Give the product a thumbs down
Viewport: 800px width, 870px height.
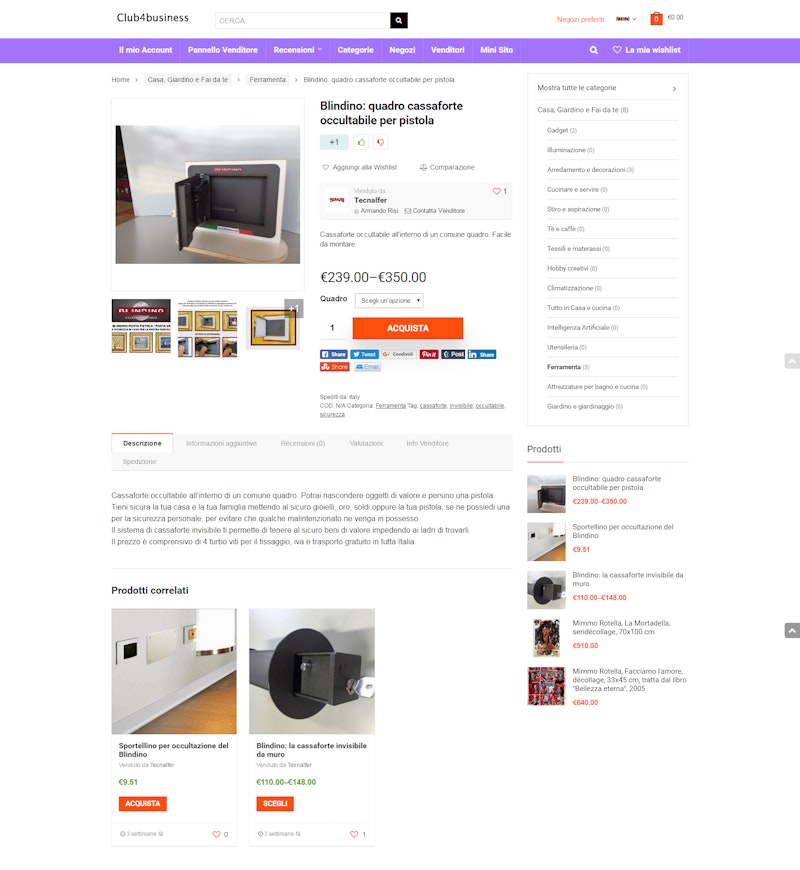[381, 142]
